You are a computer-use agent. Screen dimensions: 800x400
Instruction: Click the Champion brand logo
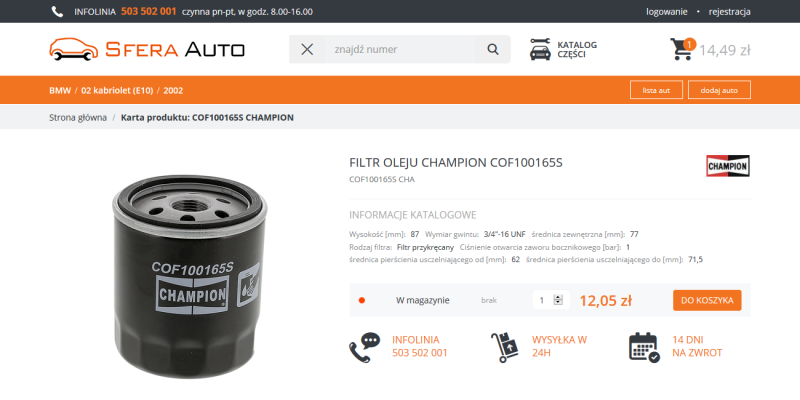728,166
